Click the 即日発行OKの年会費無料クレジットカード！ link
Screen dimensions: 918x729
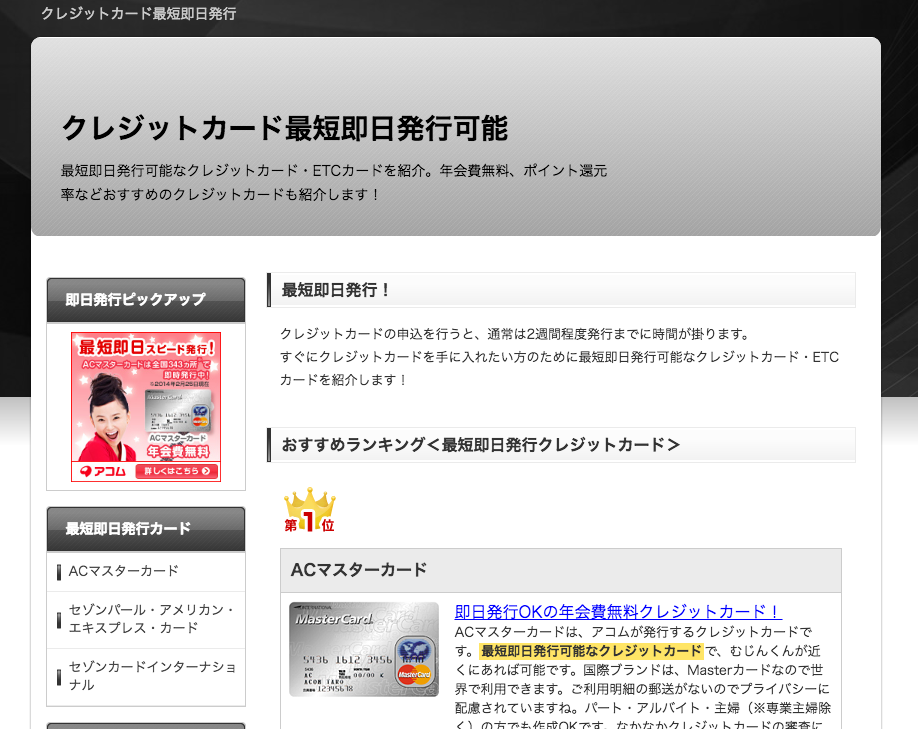[x=618, y=612]
